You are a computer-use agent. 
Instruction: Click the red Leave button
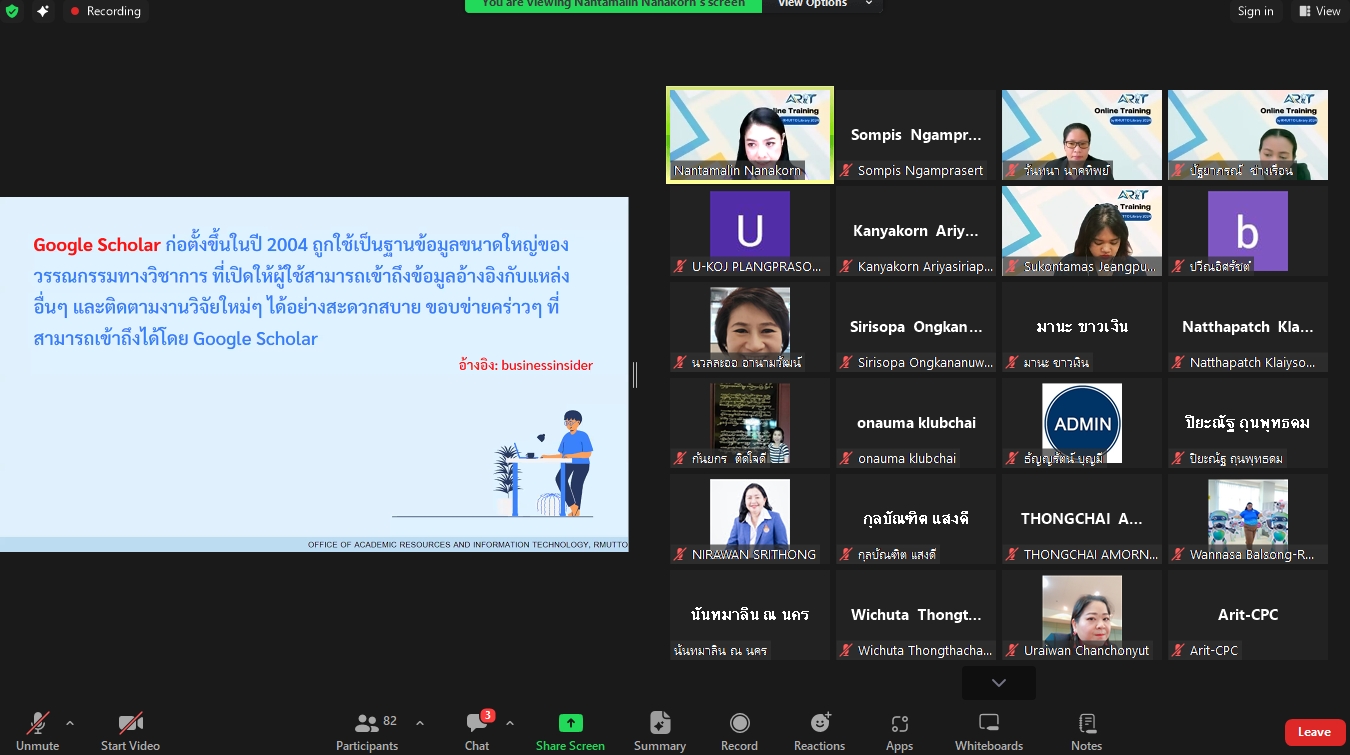1314,732
